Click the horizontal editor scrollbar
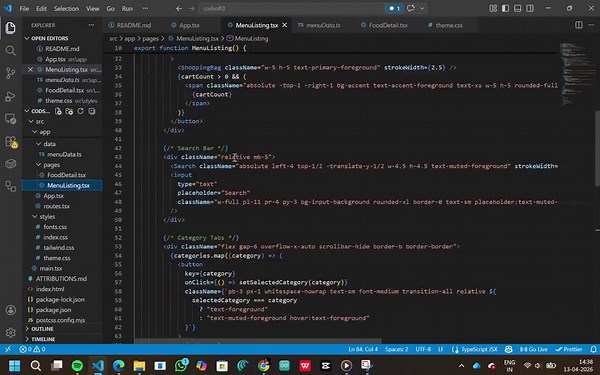 [x=258, y=341]
